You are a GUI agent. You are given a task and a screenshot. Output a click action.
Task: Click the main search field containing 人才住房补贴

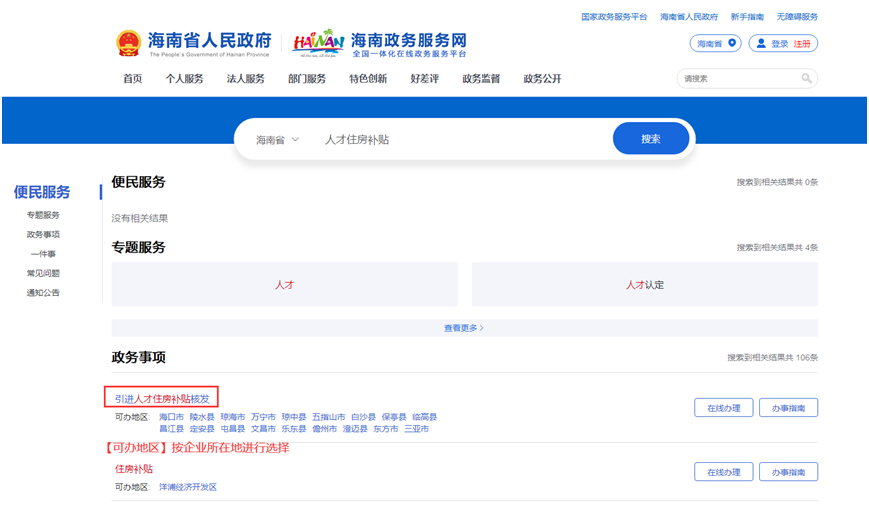click(x=464, y=140)
